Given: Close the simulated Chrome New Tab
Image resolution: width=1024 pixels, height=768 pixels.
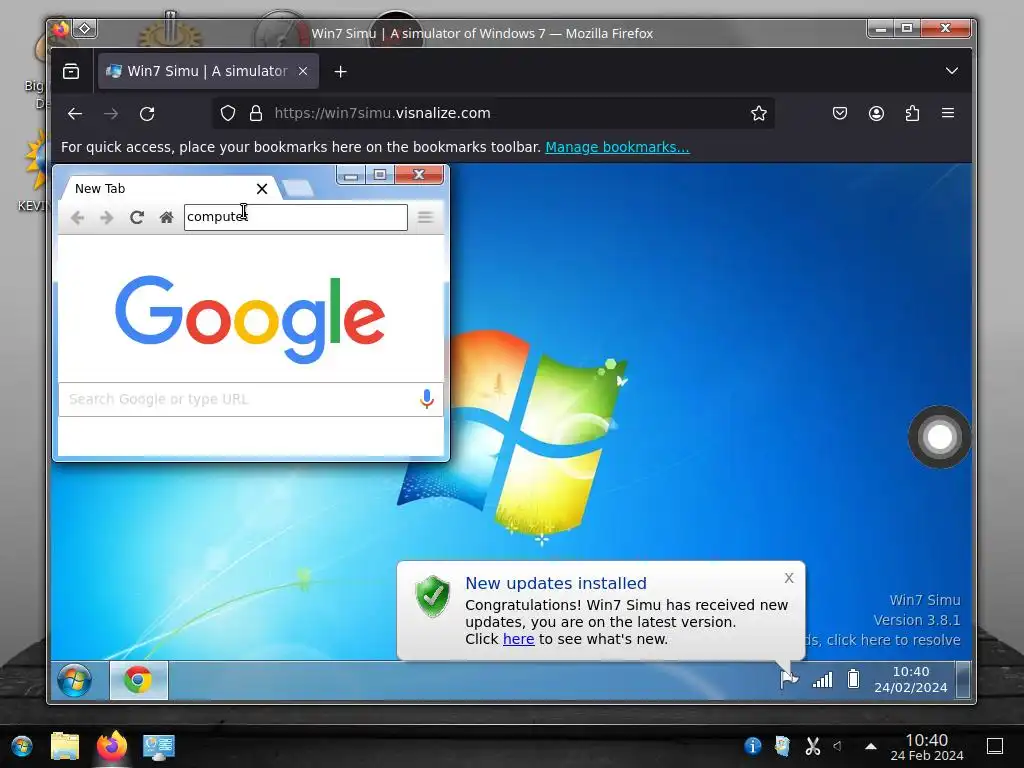Looking at the screenshot, I should 262,189.
